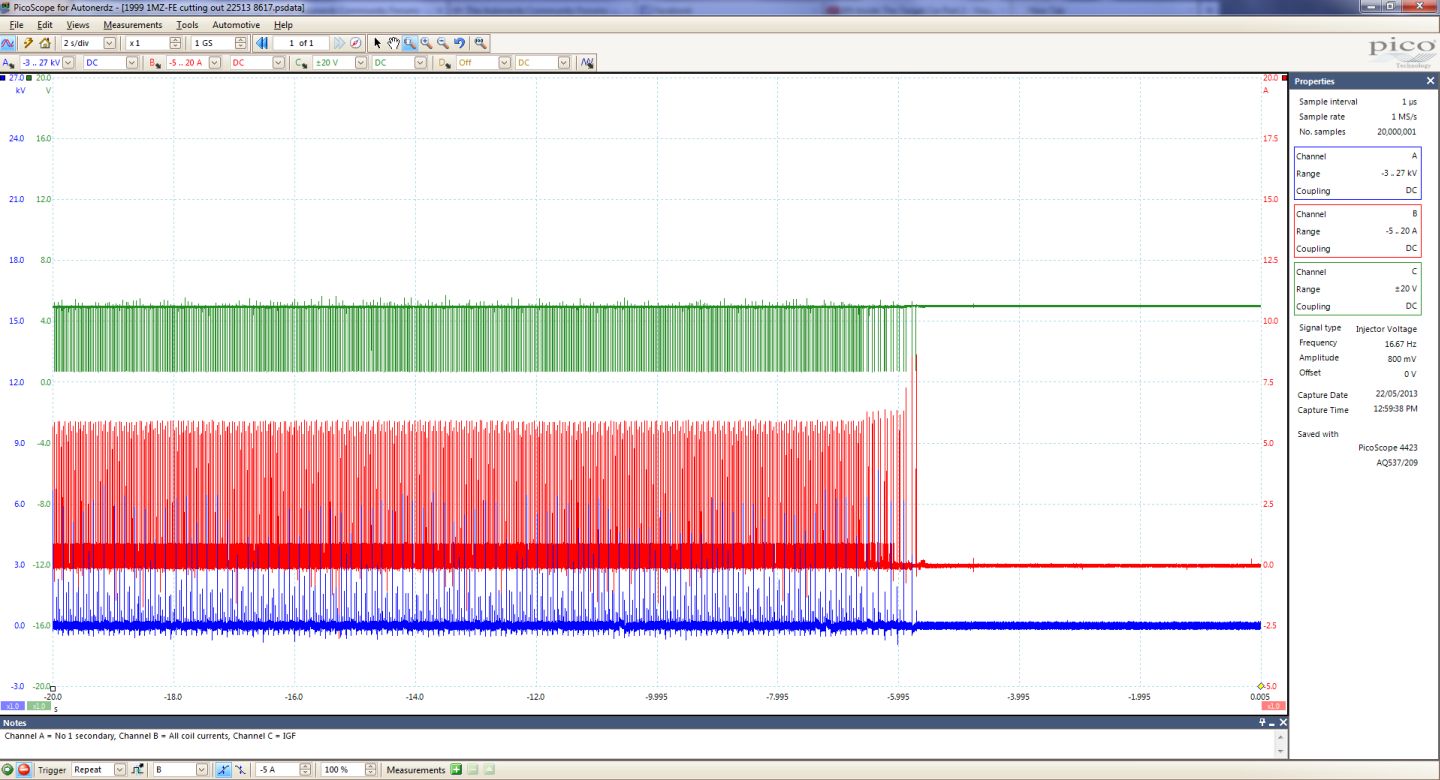The height and width of the screenshot is (780, 1440).
Task: Open the timebase 2 s/div dropdown
Action: [x=109, y=43]
